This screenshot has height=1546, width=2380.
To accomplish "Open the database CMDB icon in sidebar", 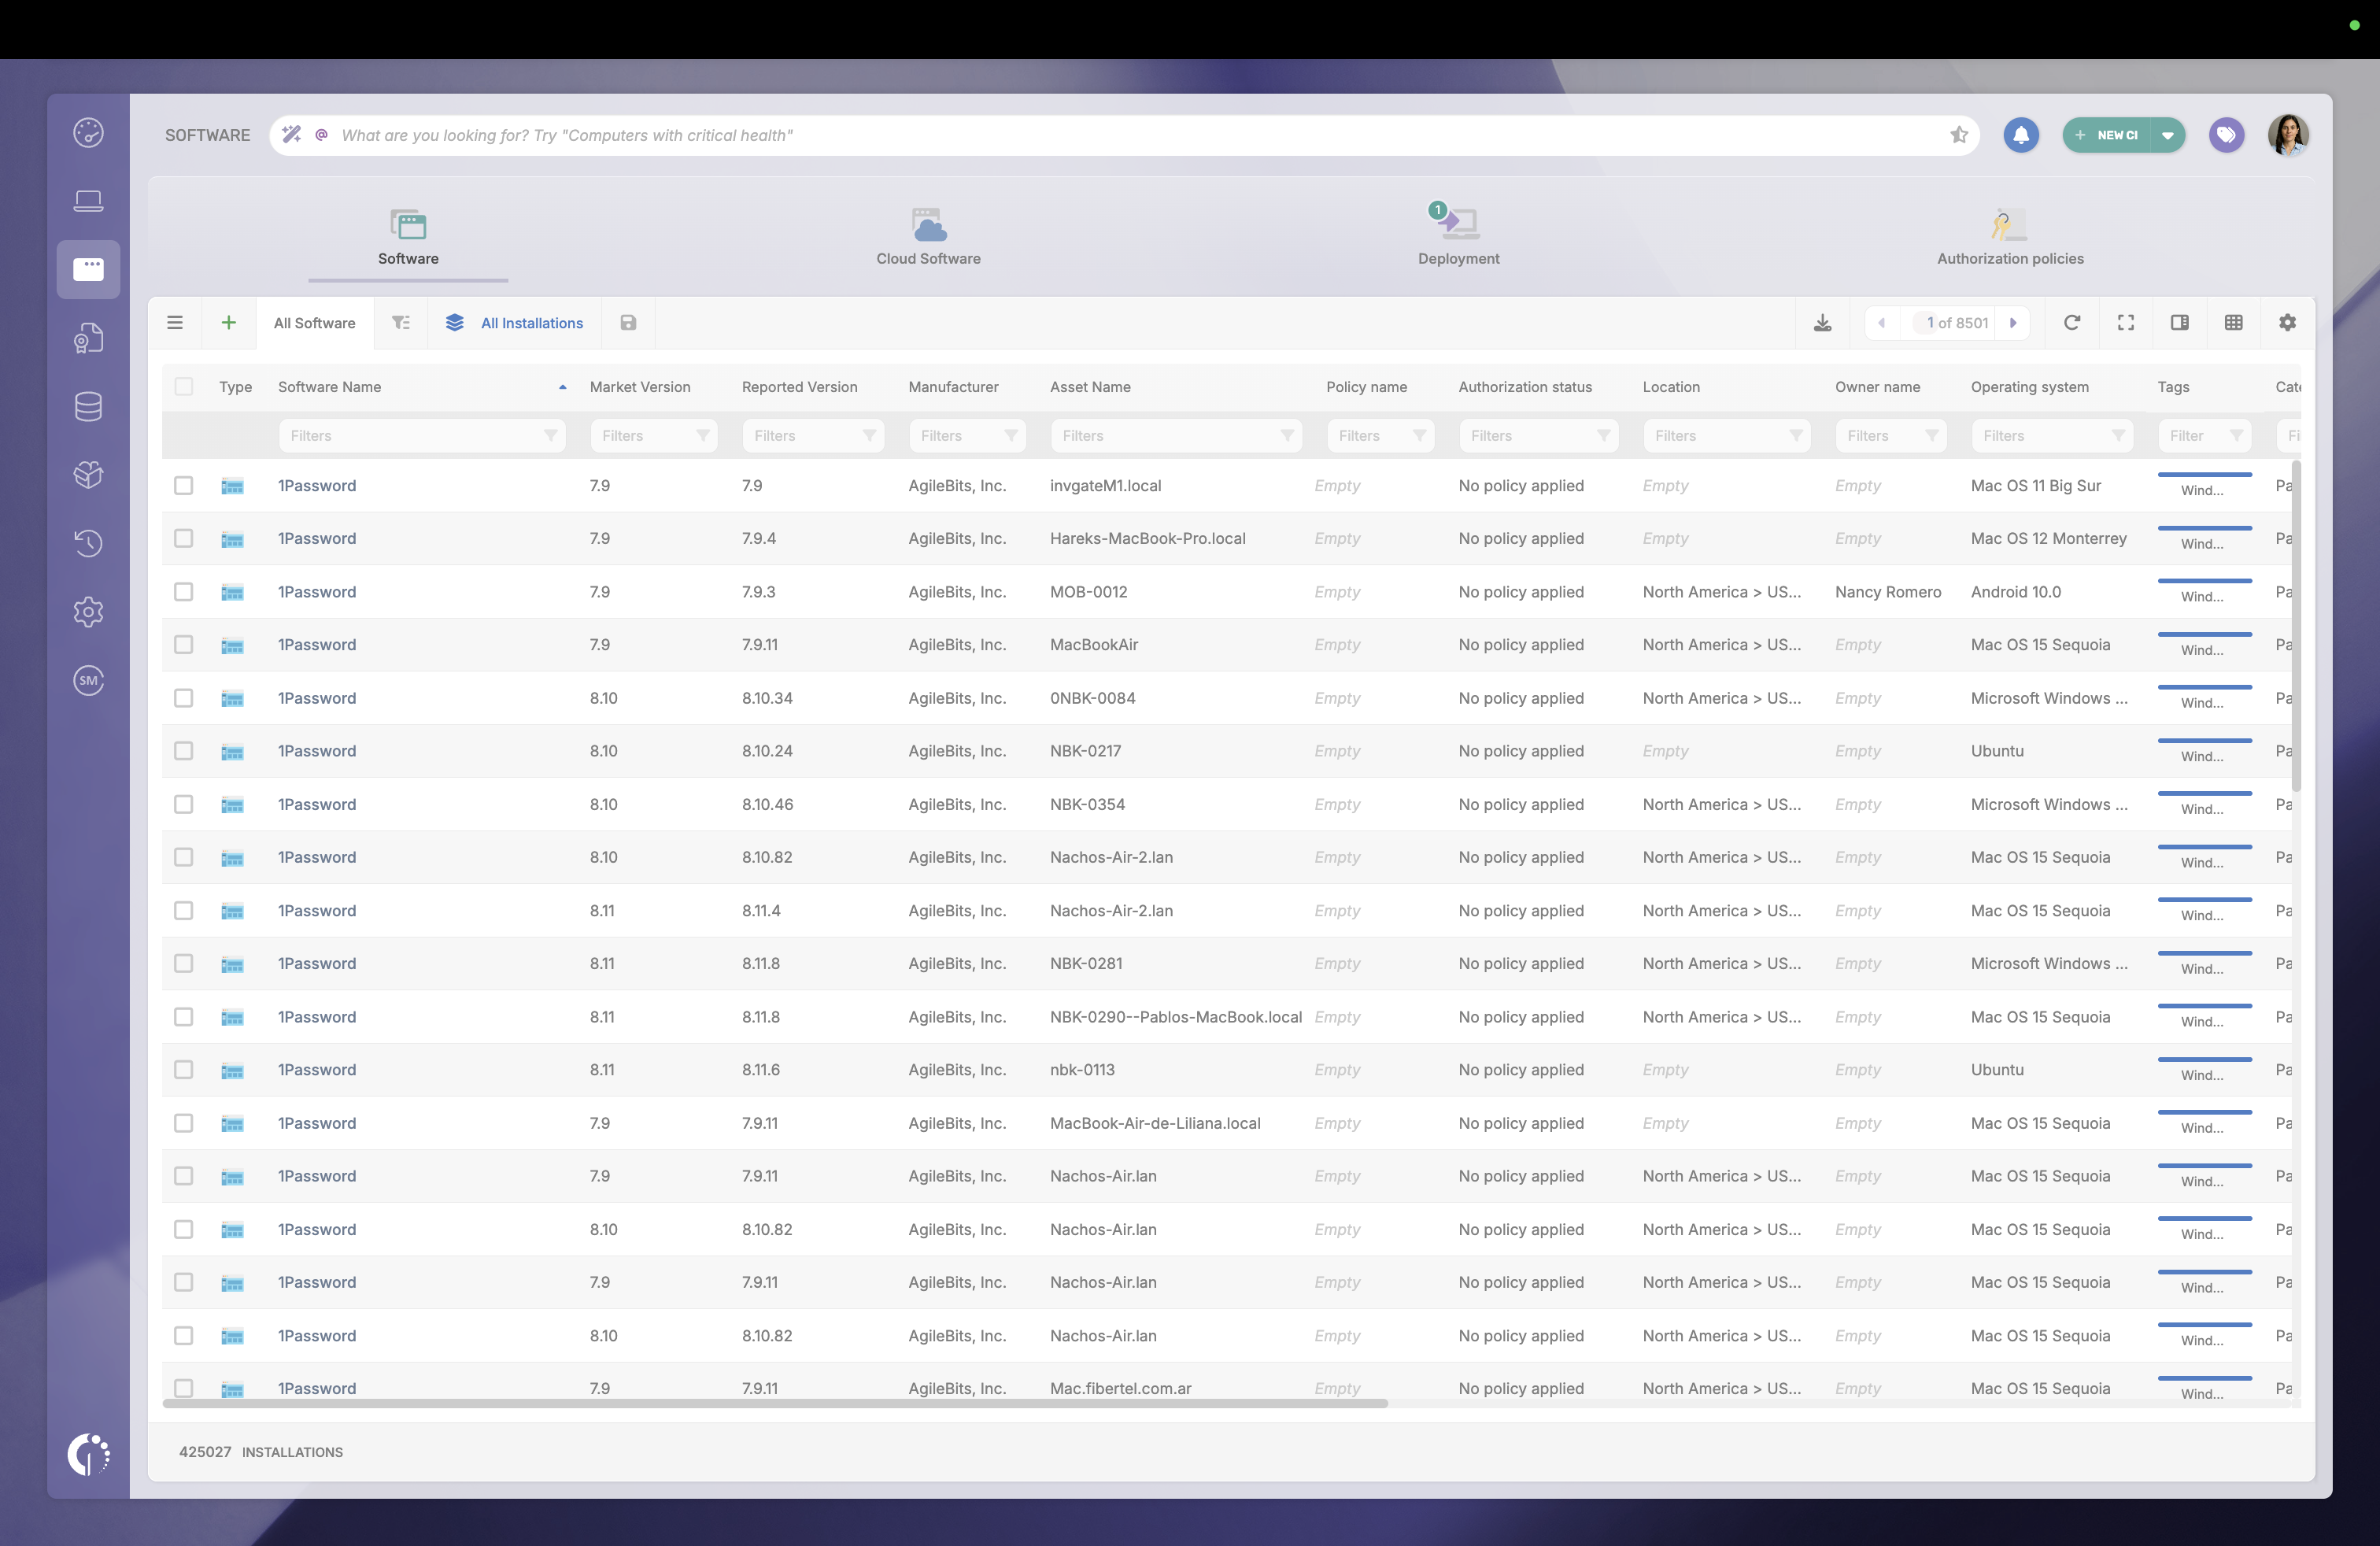I will tap(88, 405).
